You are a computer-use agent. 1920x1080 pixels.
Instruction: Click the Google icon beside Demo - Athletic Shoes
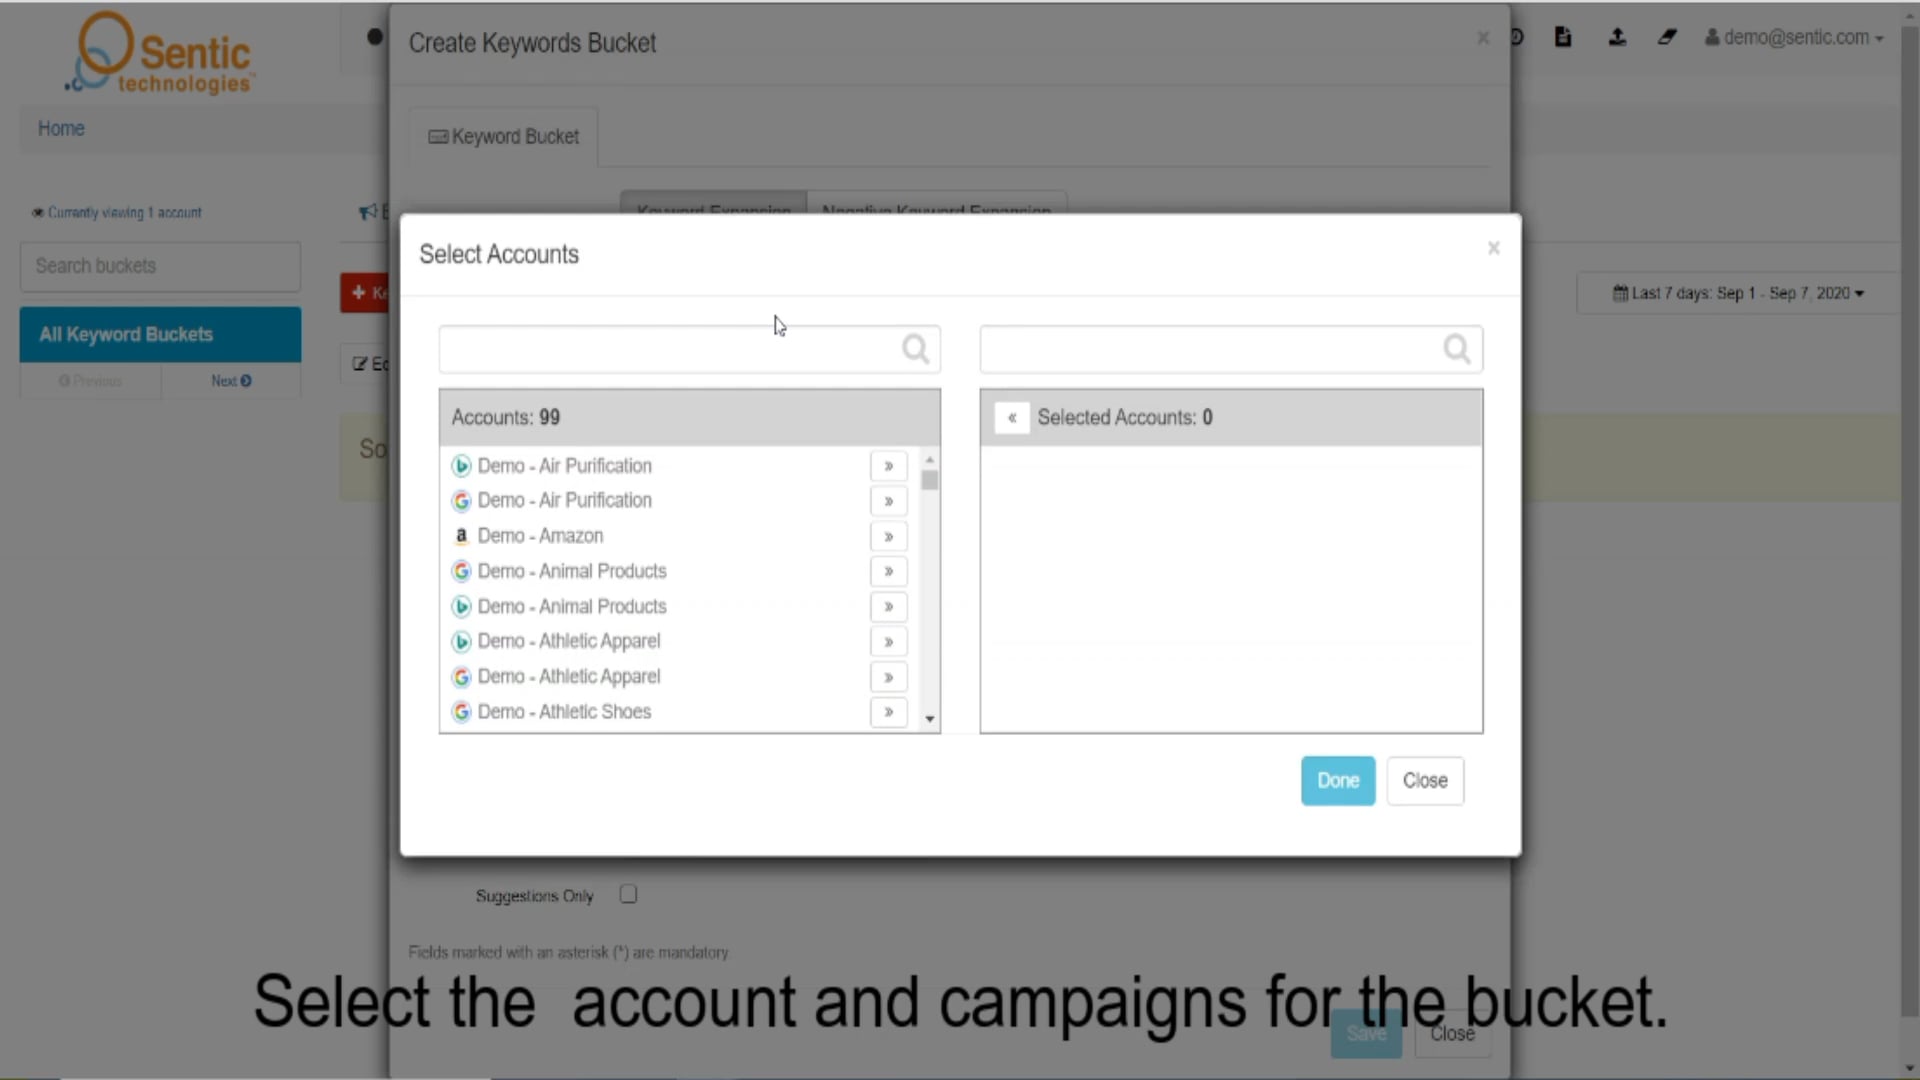[461, 712]
